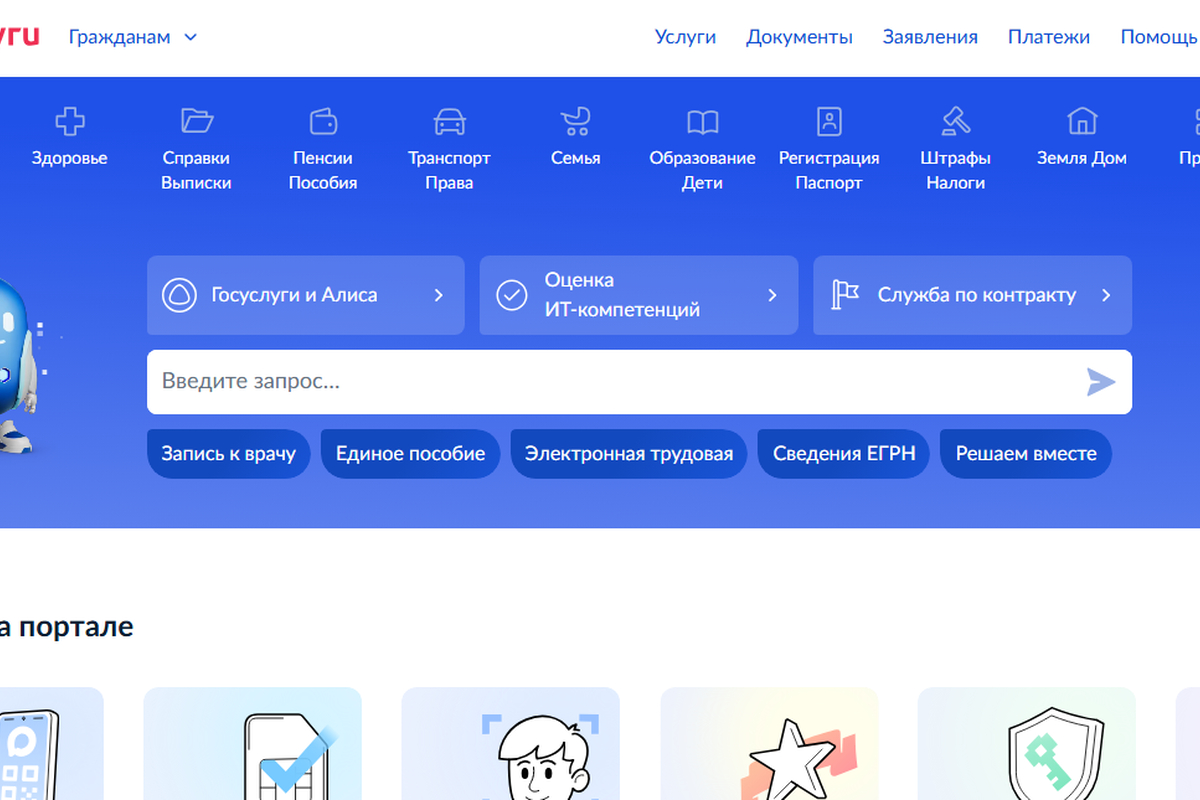Open the Штрафы Налоги gavel icon
The width and height of the screenshot is (1200, 800).
click(955, 122)
